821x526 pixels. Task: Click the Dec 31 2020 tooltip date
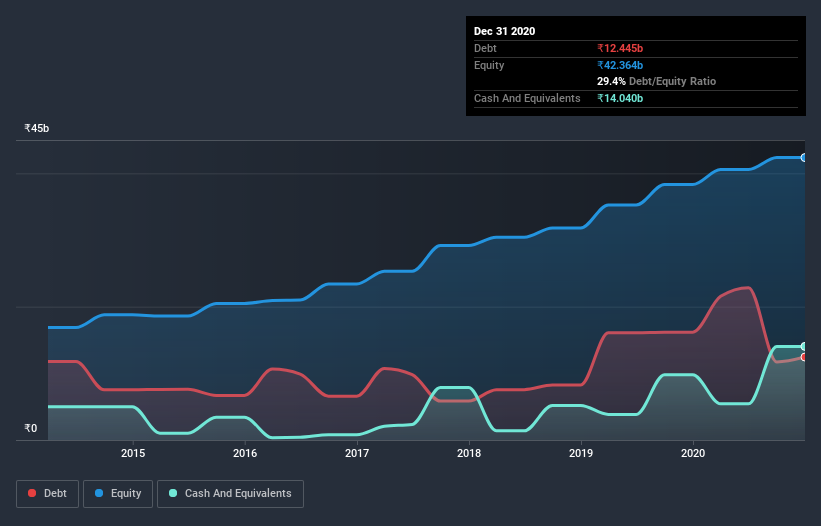click(x=504, y=31)
